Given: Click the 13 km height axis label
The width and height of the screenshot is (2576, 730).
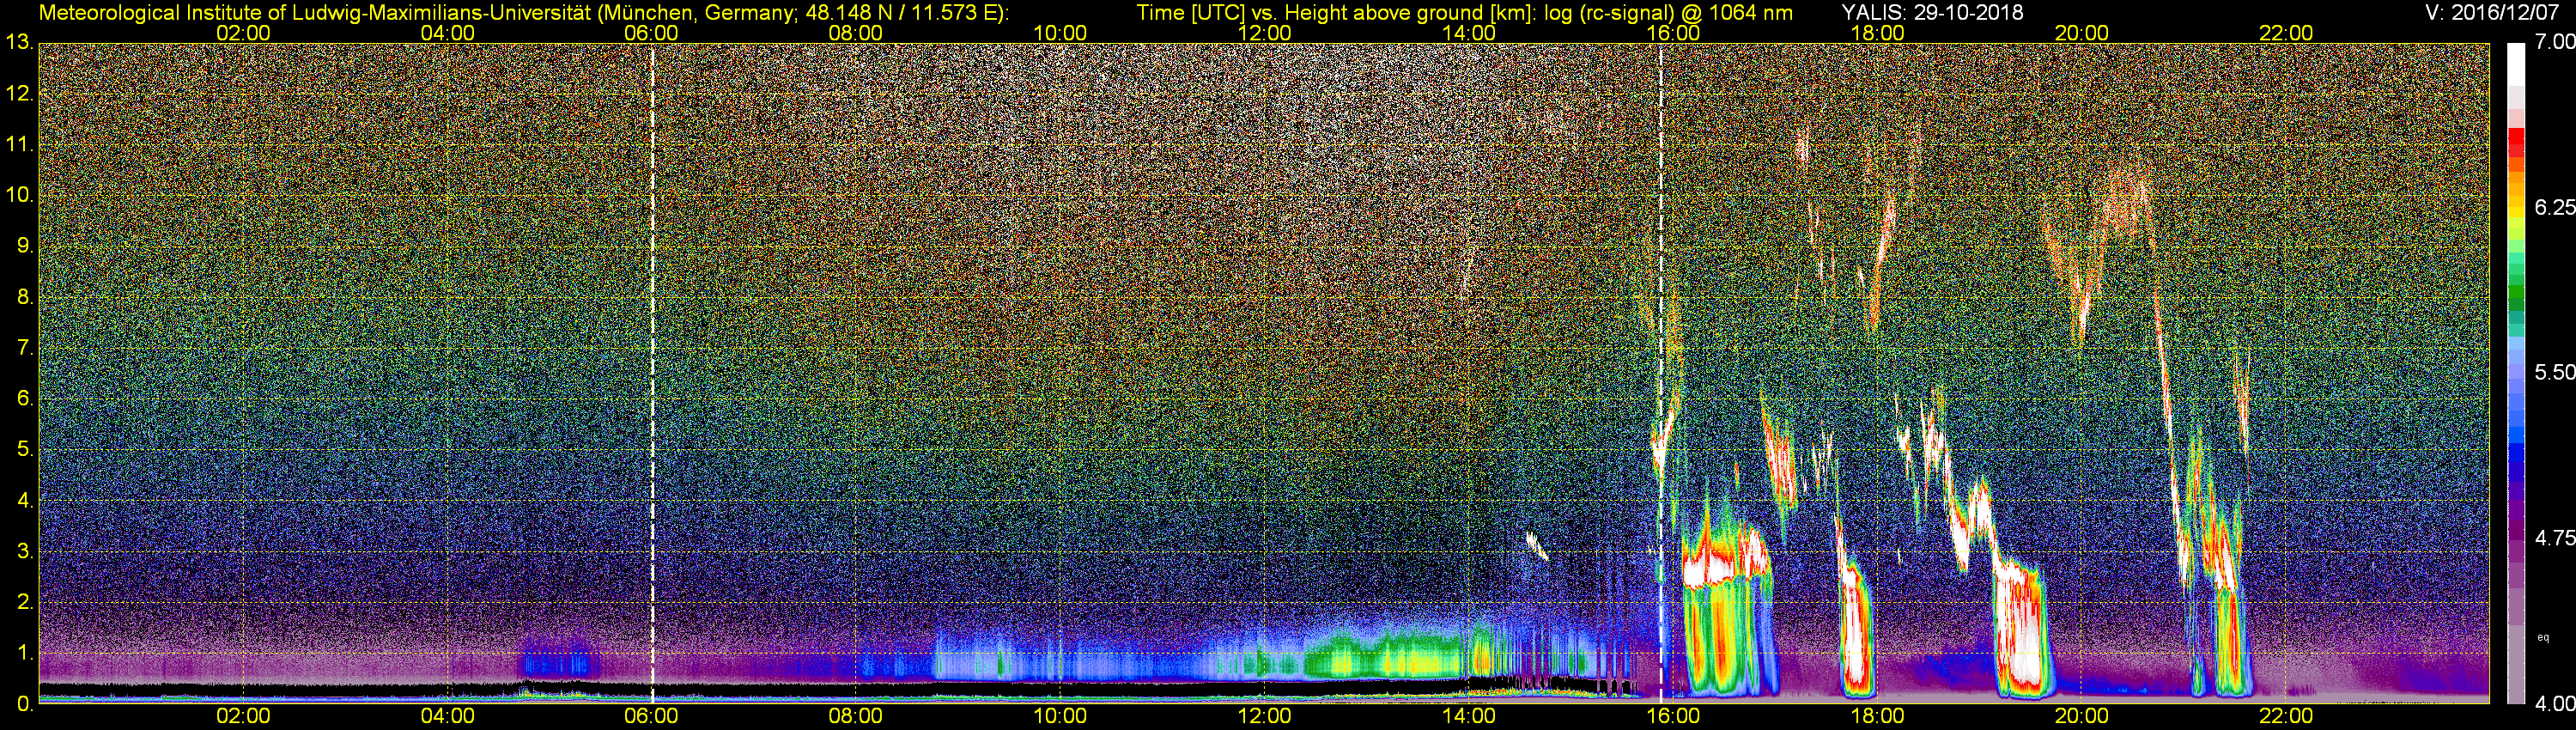Looking at the screenshot, I should 20,43.
